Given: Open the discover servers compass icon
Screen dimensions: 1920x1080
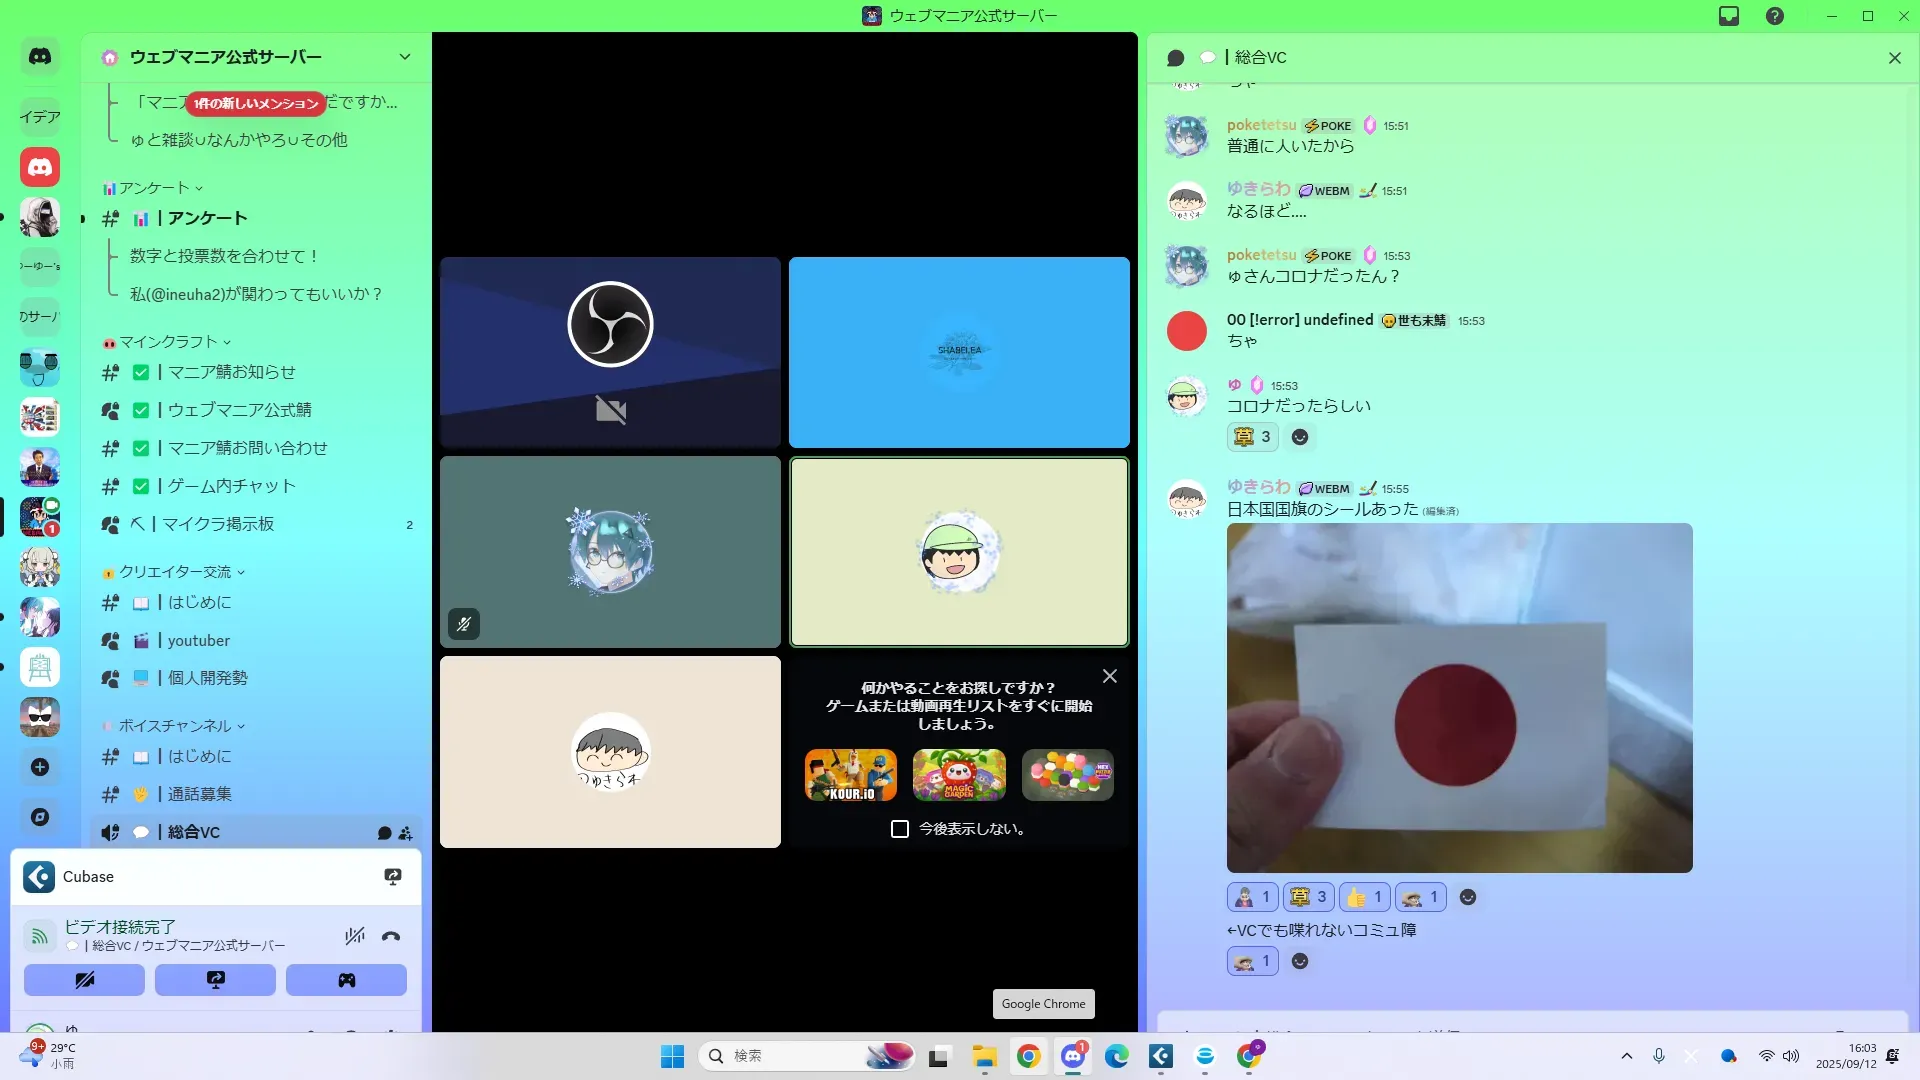Looking at the screenshot, I should [x=40, y=817].
